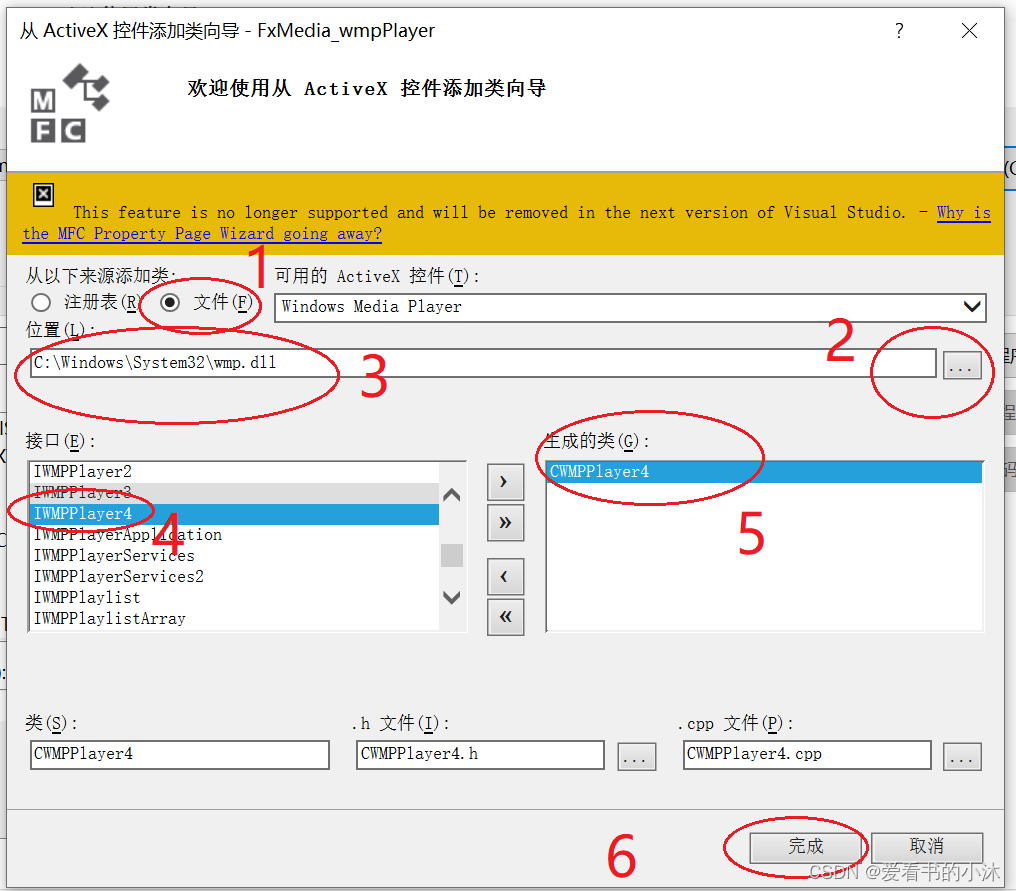Browse for the .cpp file location
The image size is (1016, 891).
[962, 757]
